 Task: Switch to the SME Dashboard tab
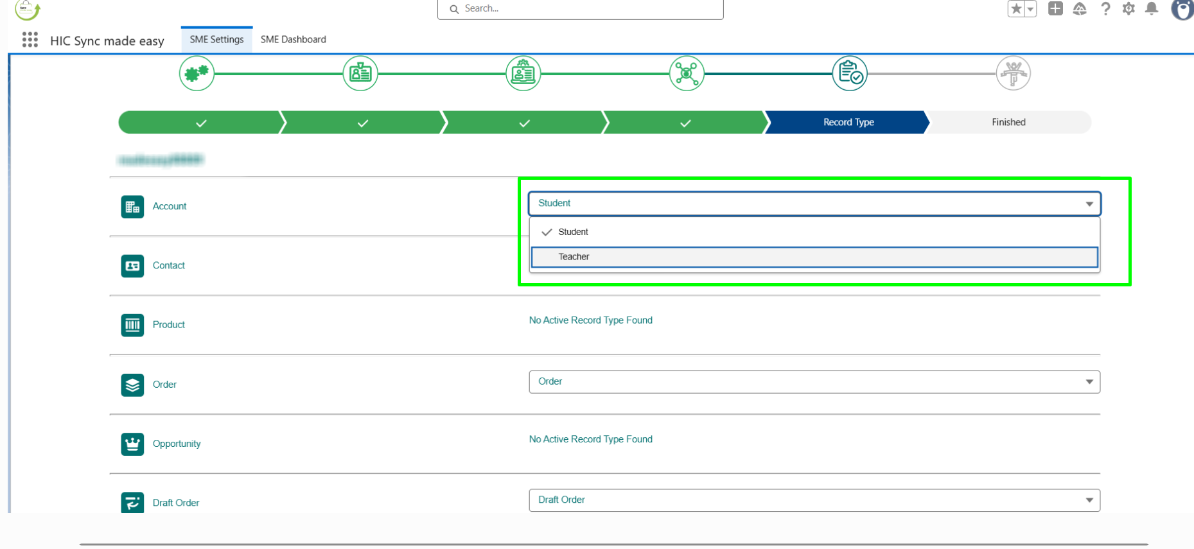click(293, 40)
